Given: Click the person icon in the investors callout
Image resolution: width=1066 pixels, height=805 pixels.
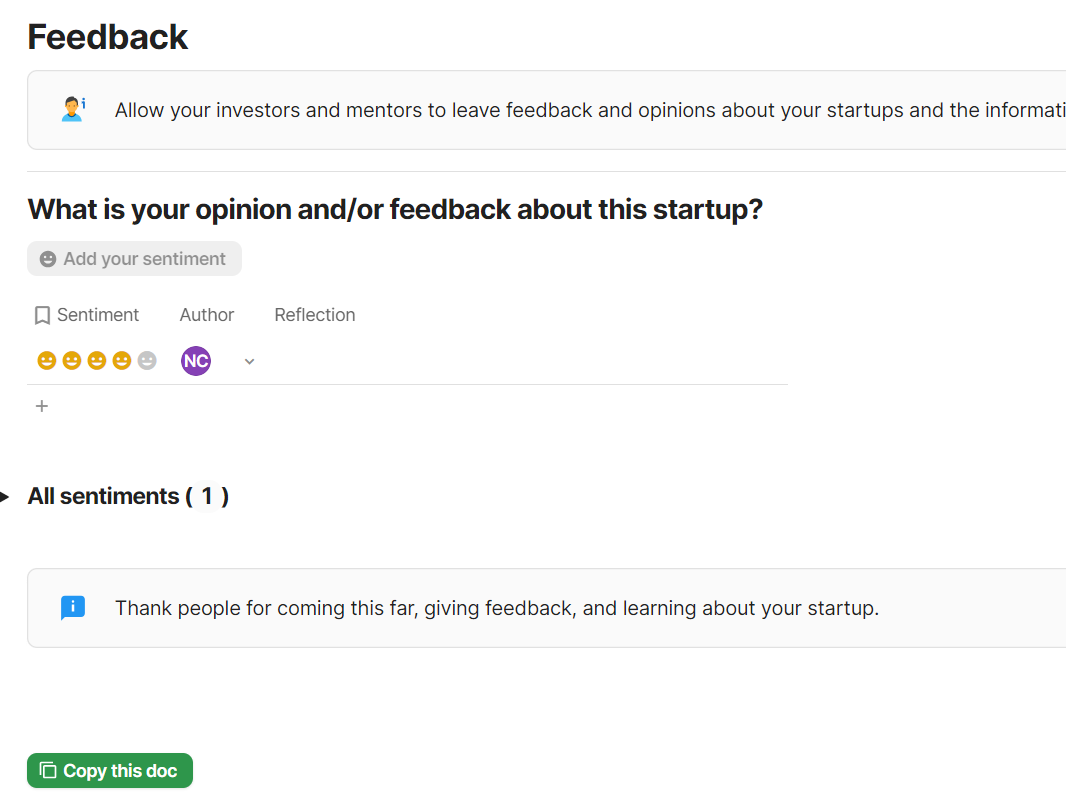Looking at the screenshot, I should [73, 109].
